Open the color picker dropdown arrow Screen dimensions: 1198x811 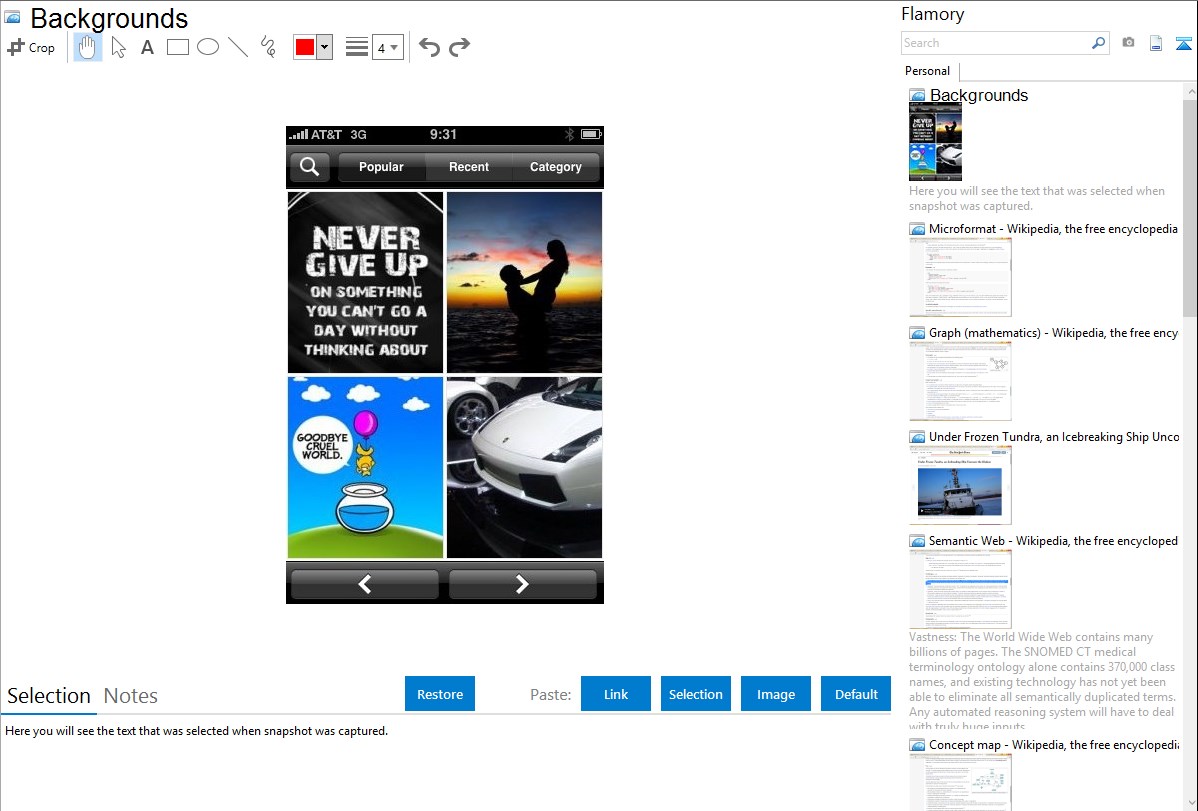(x=324, y=47)
